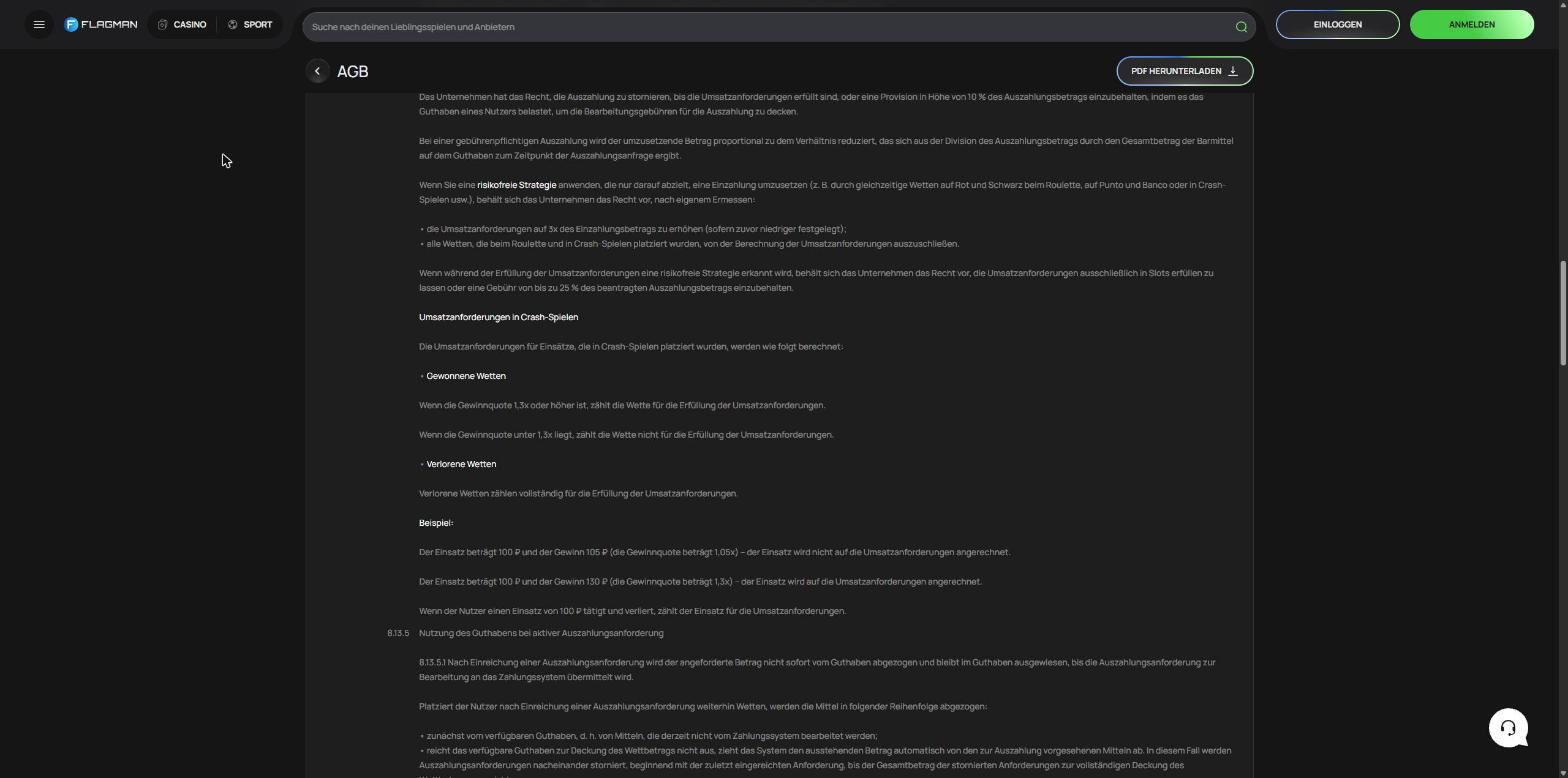Click the search magnifier icon
This screenshot has width=1568, height=778.
1241,27
